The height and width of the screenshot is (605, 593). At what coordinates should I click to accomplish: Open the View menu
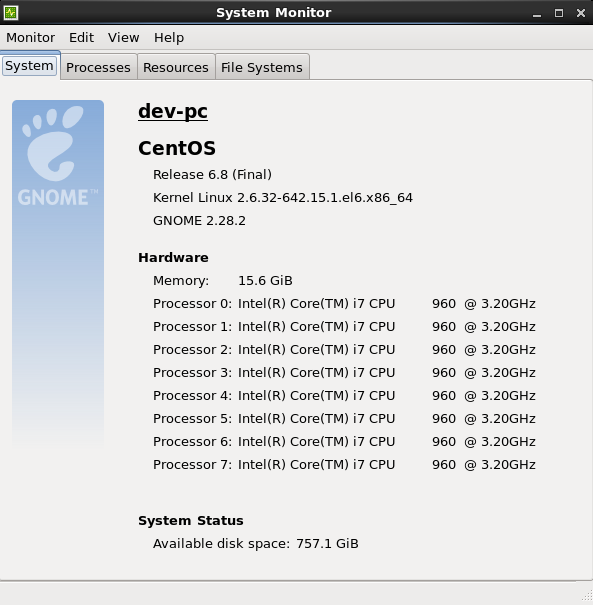(123, 38)
